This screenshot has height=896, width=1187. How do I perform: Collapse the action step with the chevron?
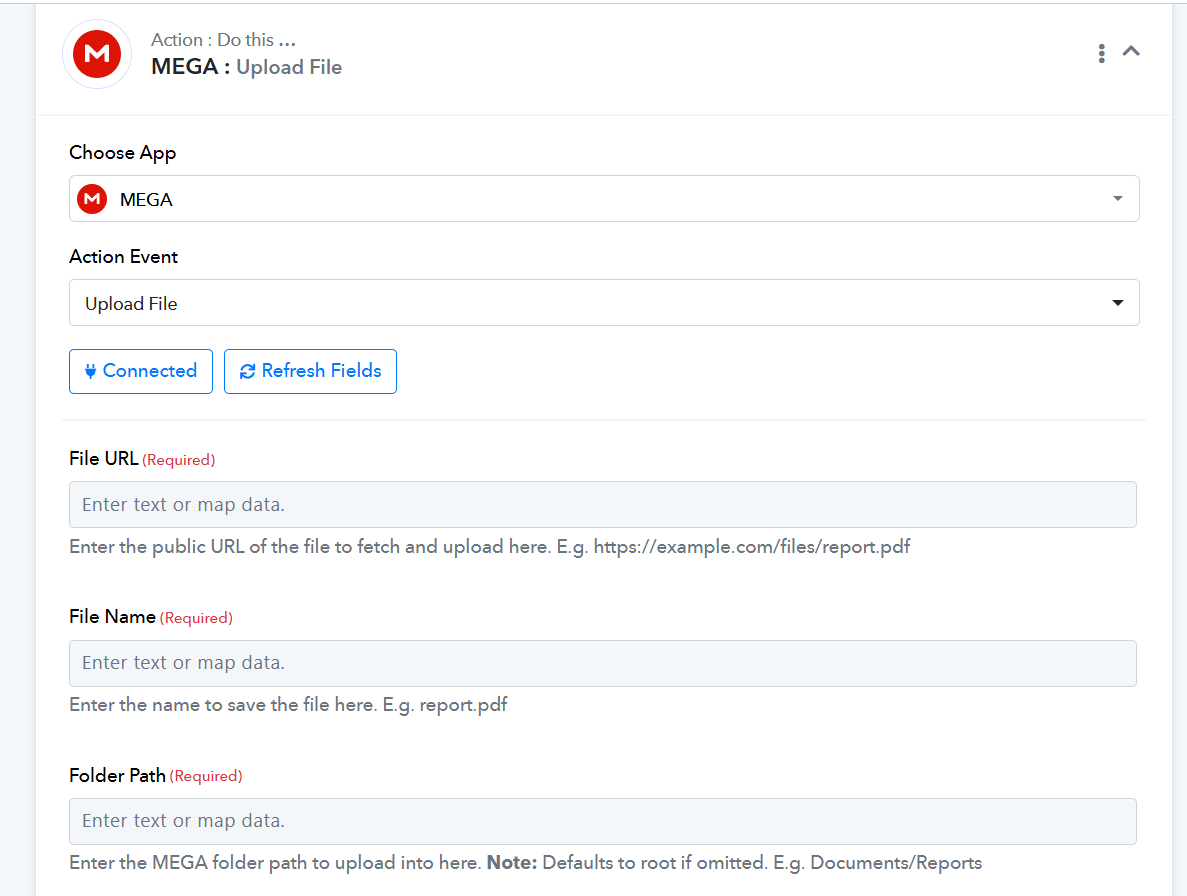pos(1131,51)
